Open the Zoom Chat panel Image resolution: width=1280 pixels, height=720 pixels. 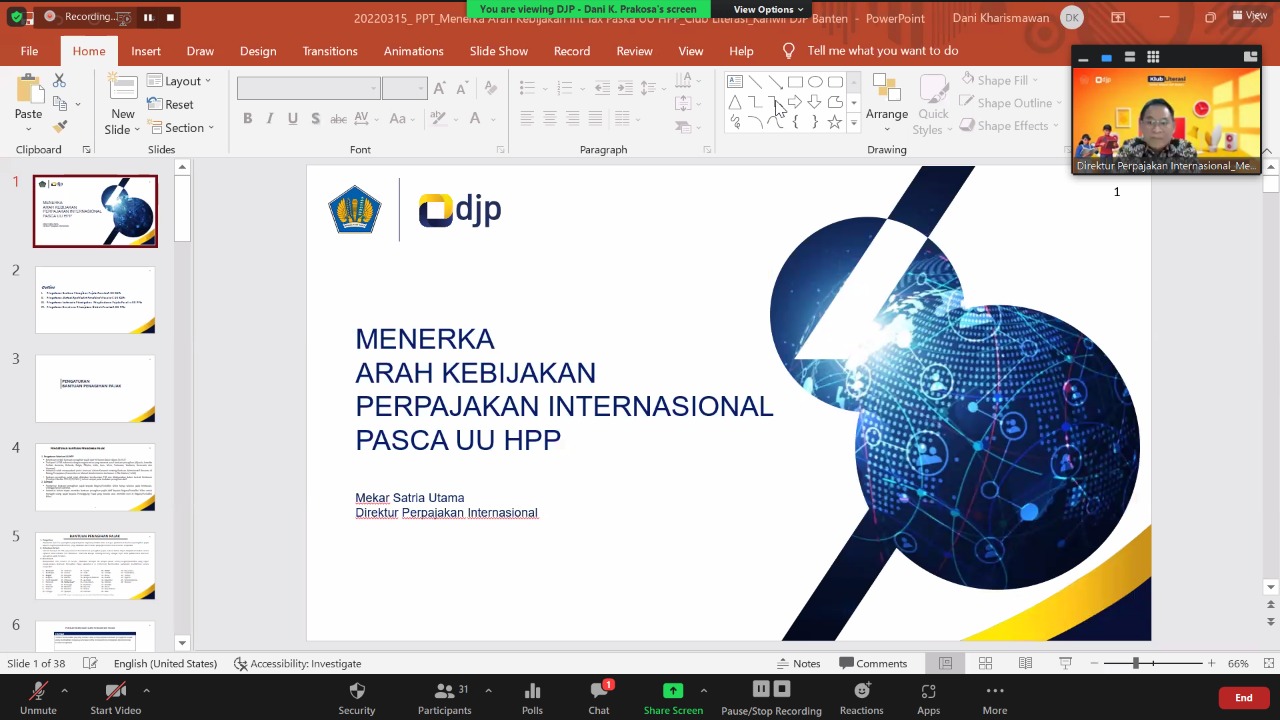(599, 691)
